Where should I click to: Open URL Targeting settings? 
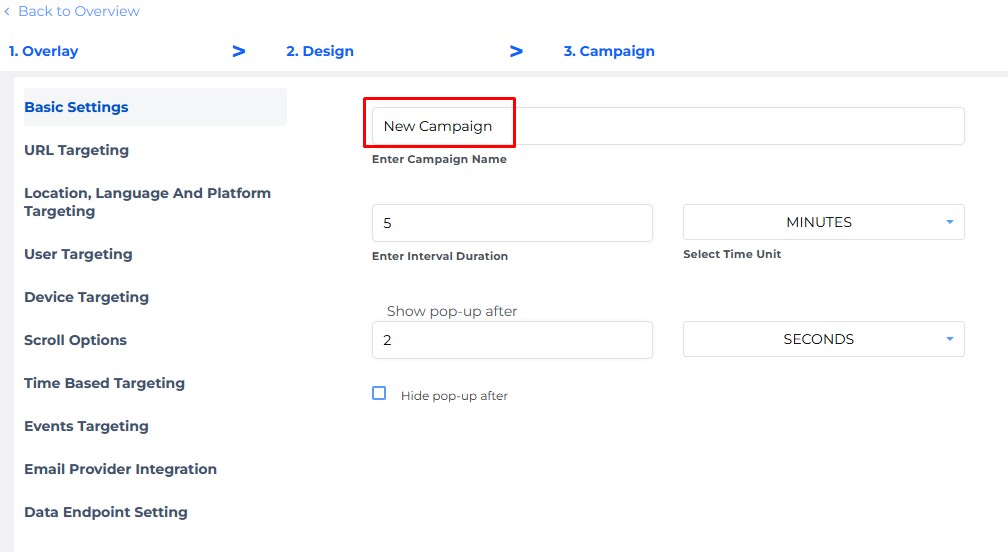point(76,150)
